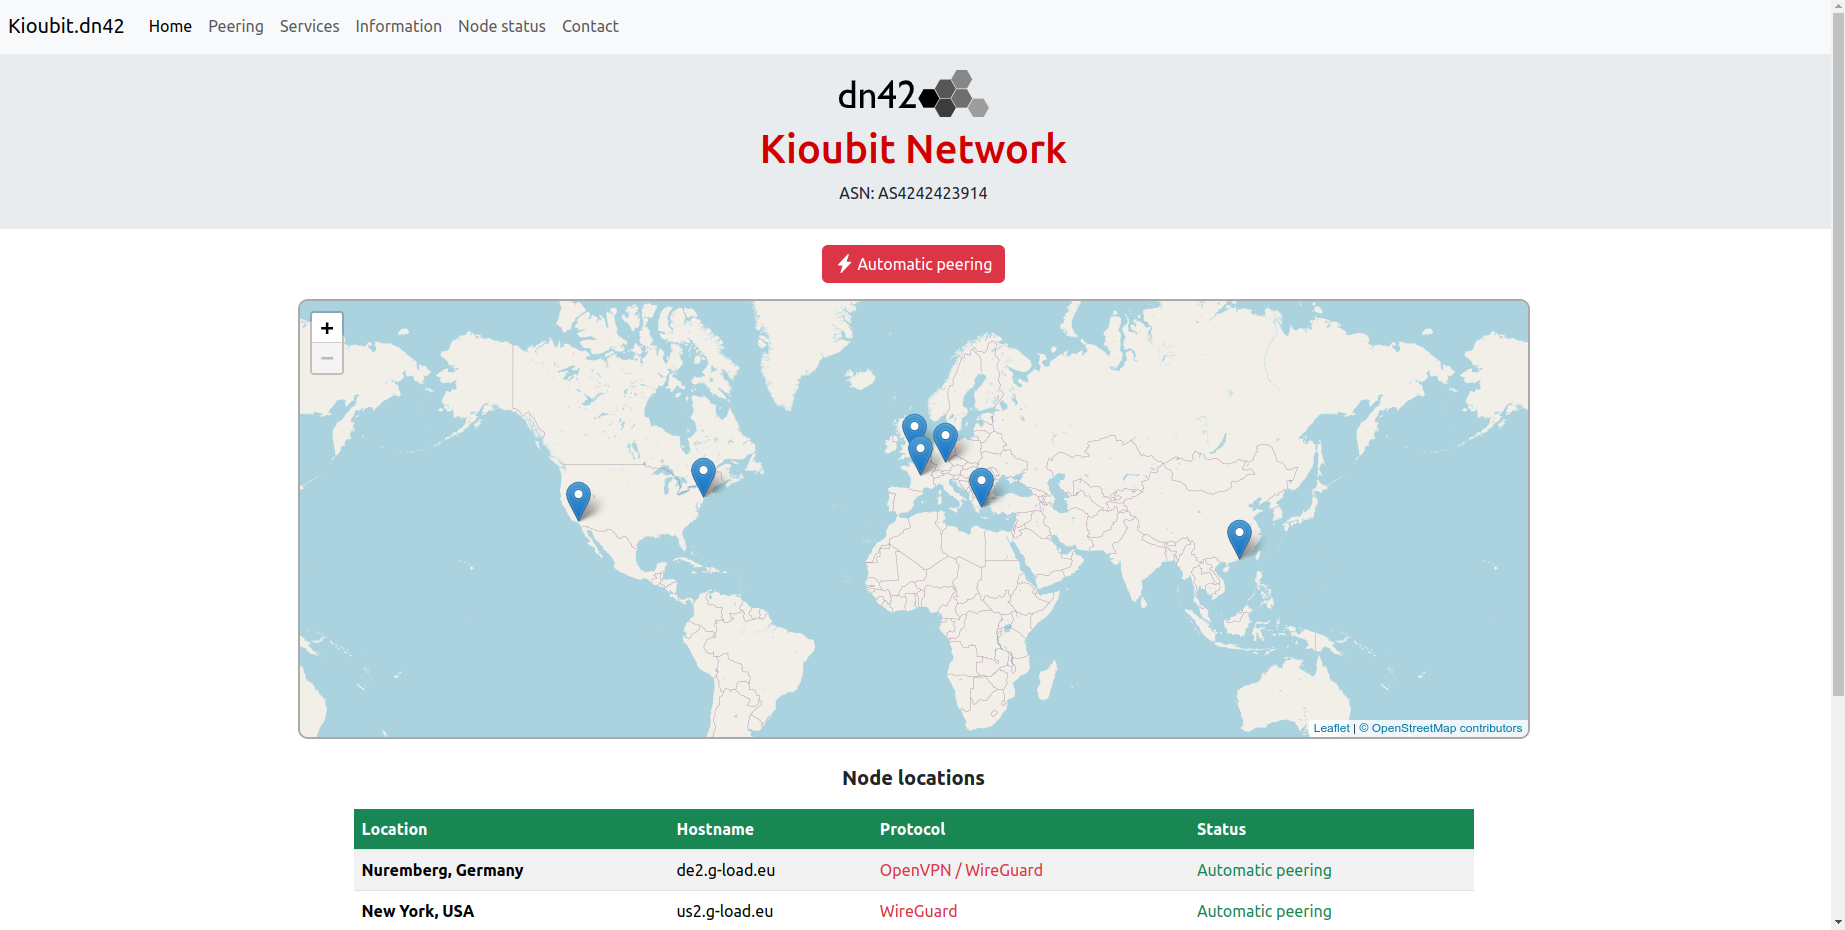Open the Information nav link
Image resolution: width=1845 pixels, height=930 pixels.
tap(398, 26)
